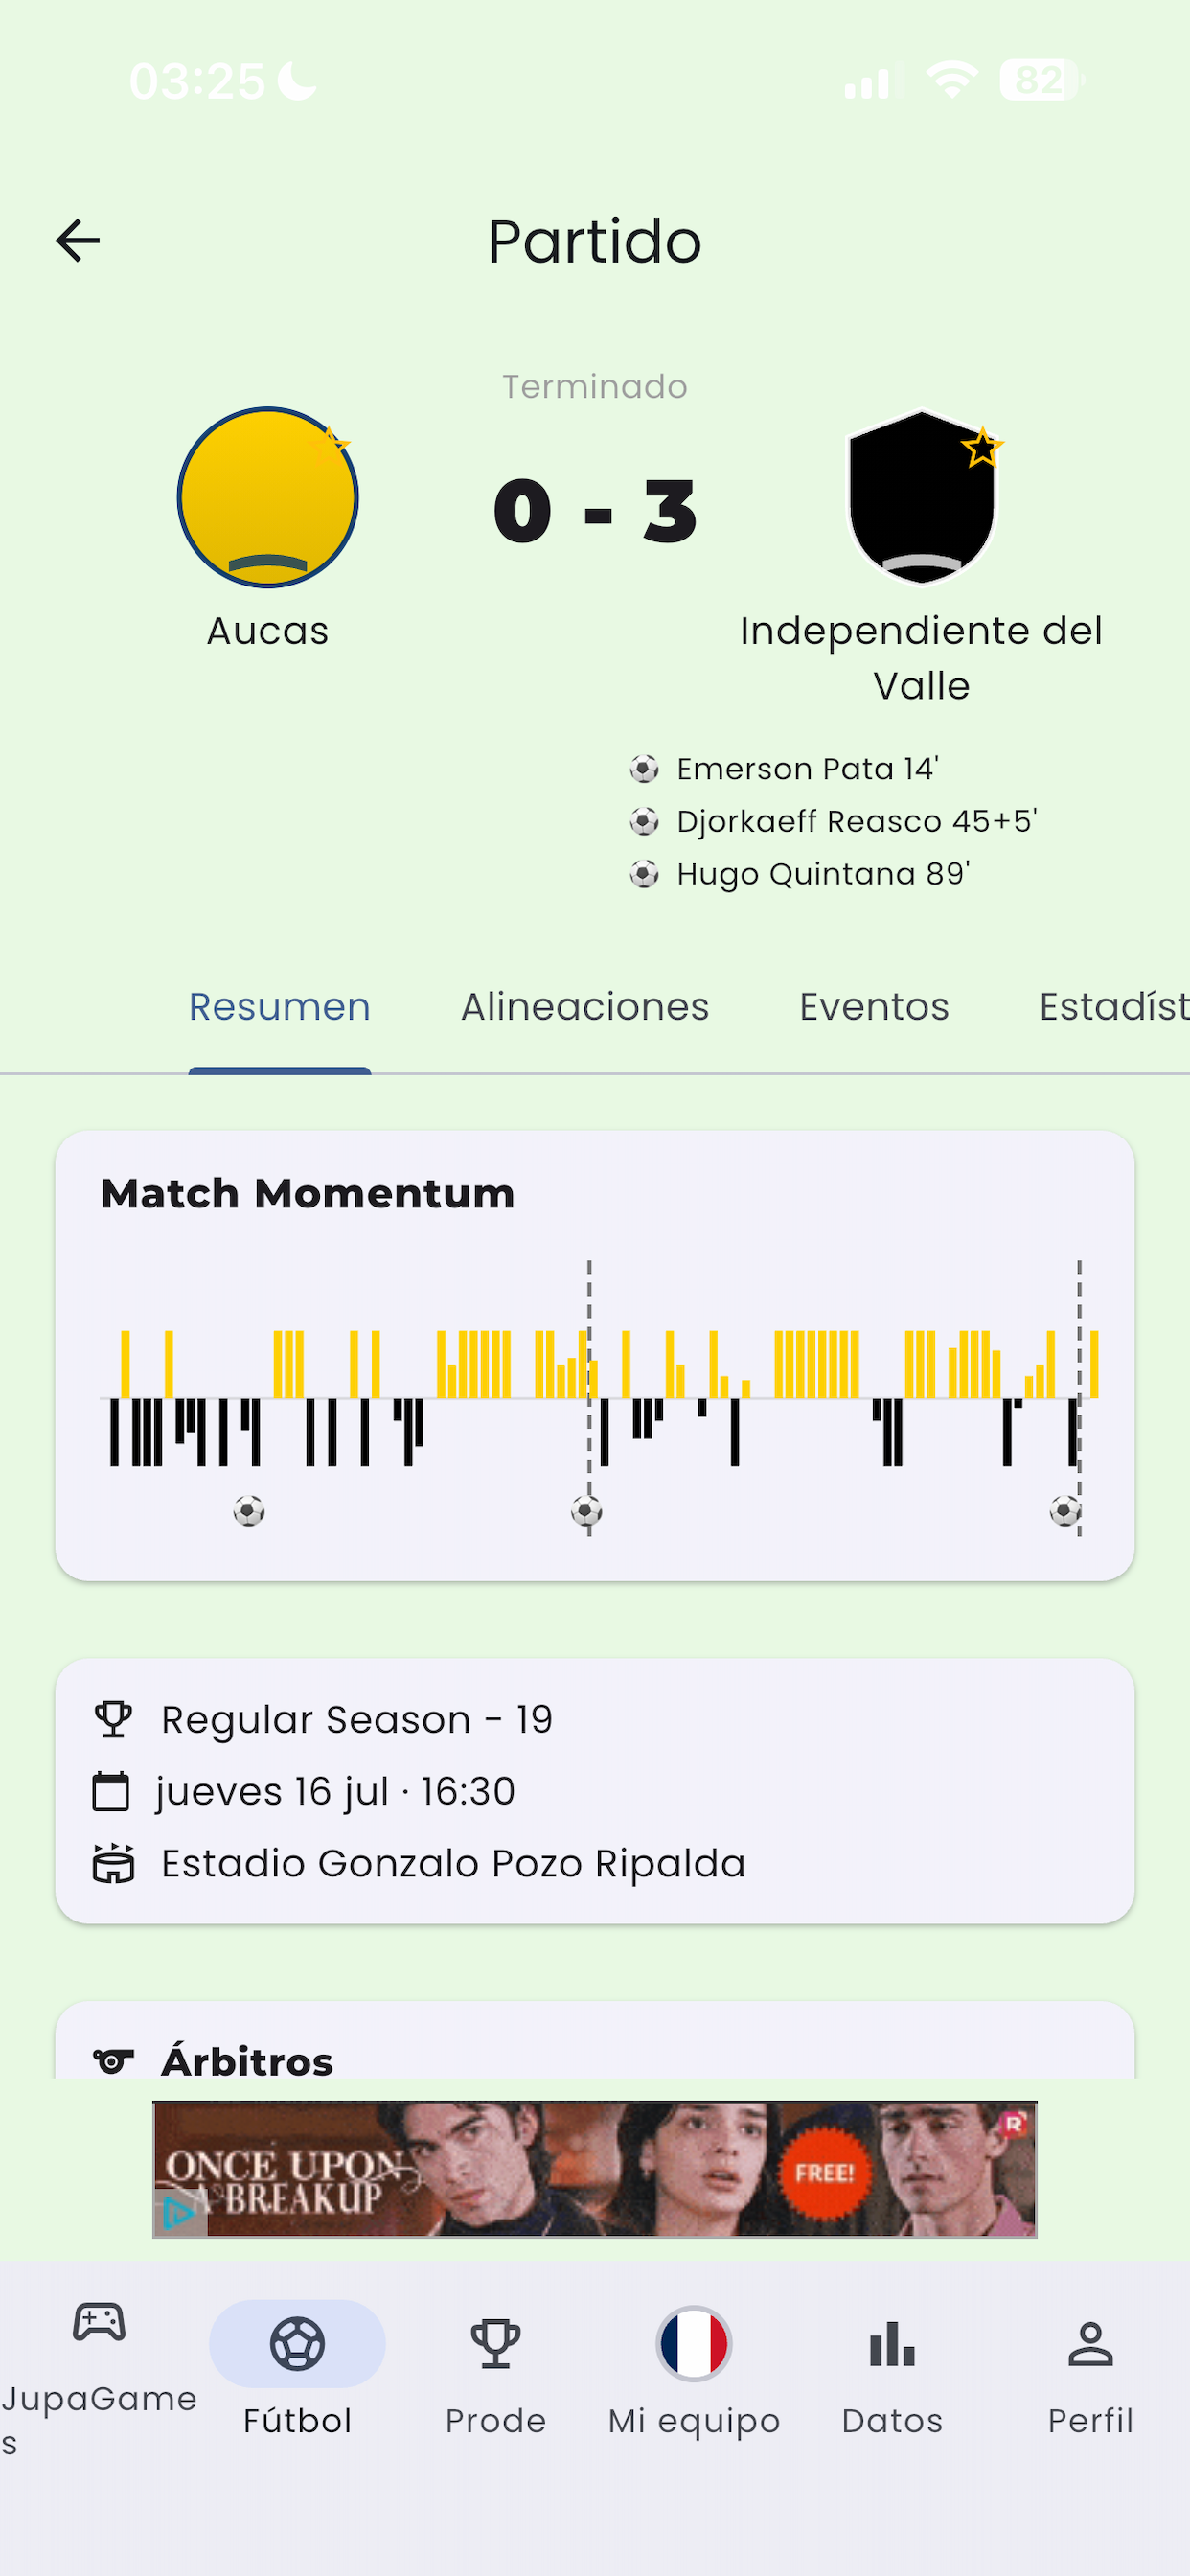Tap the Fútbol ball icon
This screenshot has width=1190, height=2576.
pos(297,2344)
